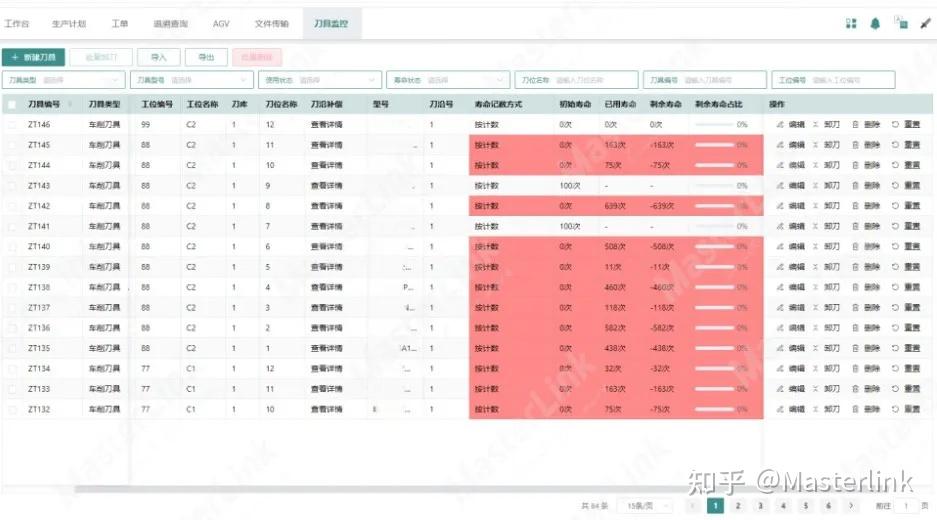Switch to the 生产计划 tab
937x520 pixels.
pyautogui.click(x=69, y=24)
